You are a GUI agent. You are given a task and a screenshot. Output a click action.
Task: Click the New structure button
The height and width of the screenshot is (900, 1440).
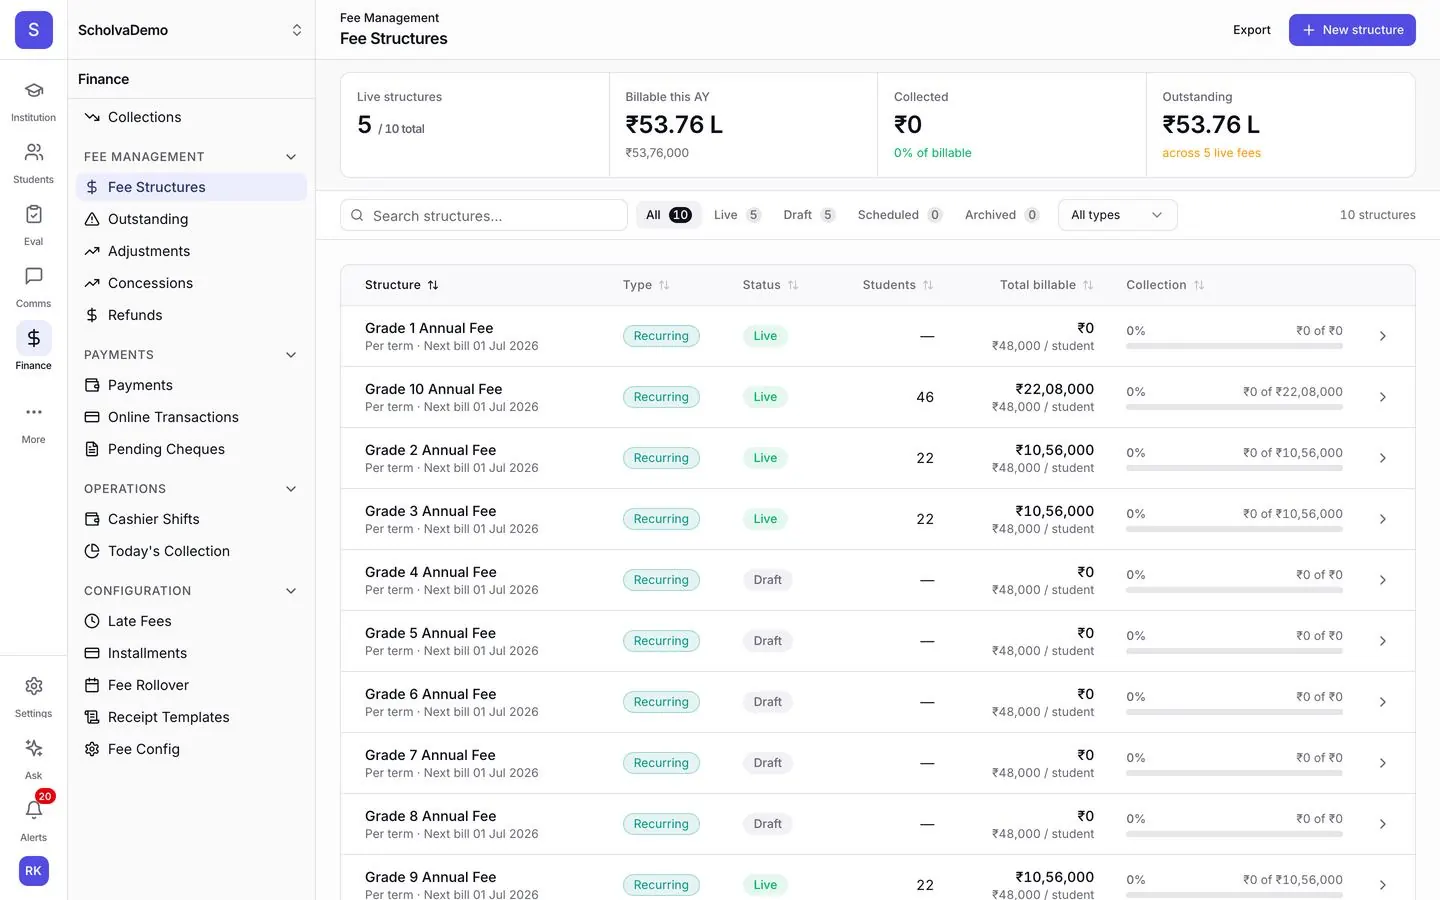[1352, 30]
